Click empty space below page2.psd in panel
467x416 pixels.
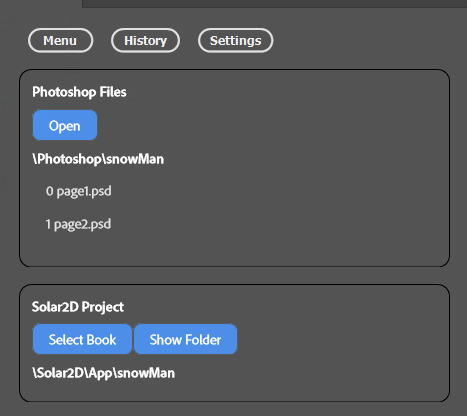point(233,248)
